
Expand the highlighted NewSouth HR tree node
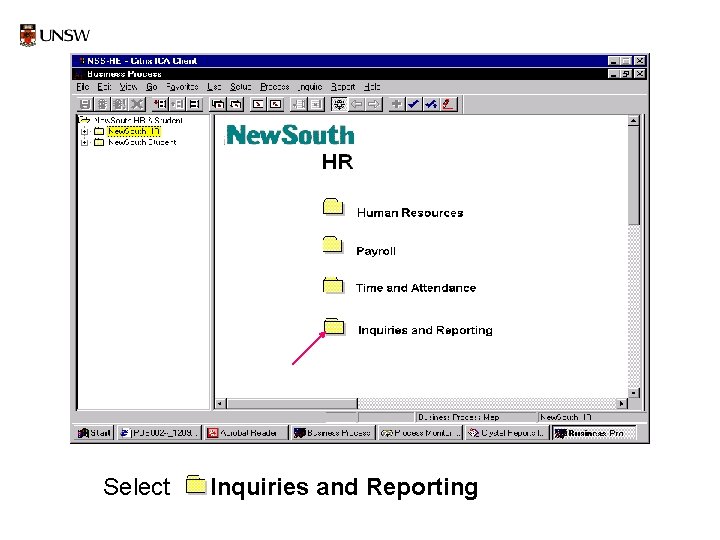tap(84, 131)
